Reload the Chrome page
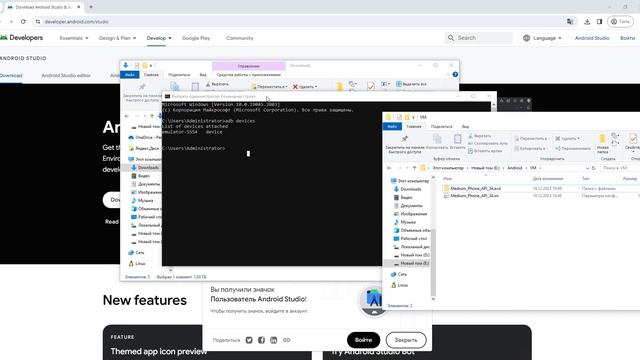640x360 pixels. point(23,22)
